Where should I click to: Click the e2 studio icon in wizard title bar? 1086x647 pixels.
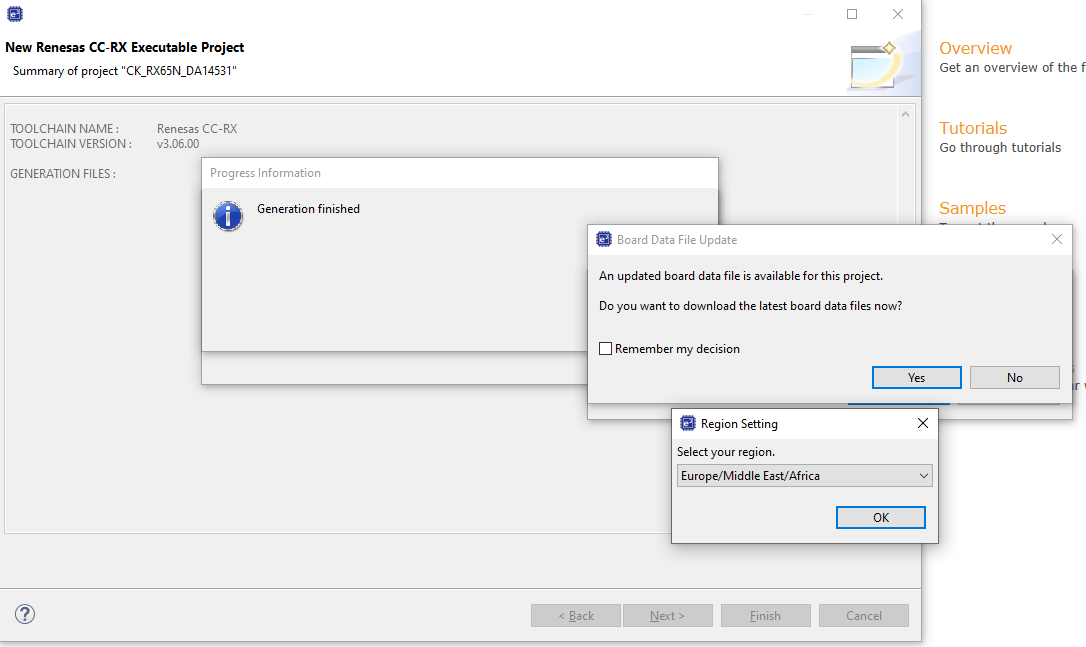pos(15,14)
